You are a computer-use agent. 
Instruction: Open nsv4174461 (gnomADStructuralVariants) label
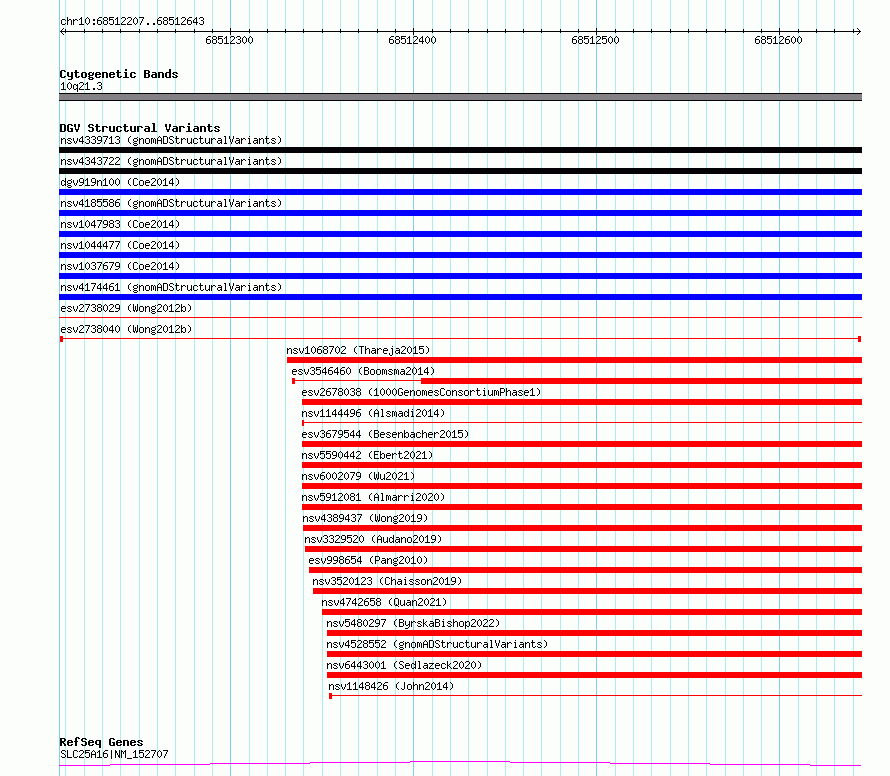coord(171,287)
